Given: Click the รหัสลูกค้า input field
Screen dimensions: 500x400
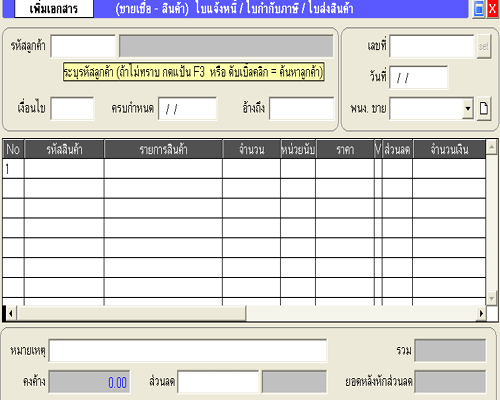Looking at the screenshot, I should coord(83,46).
